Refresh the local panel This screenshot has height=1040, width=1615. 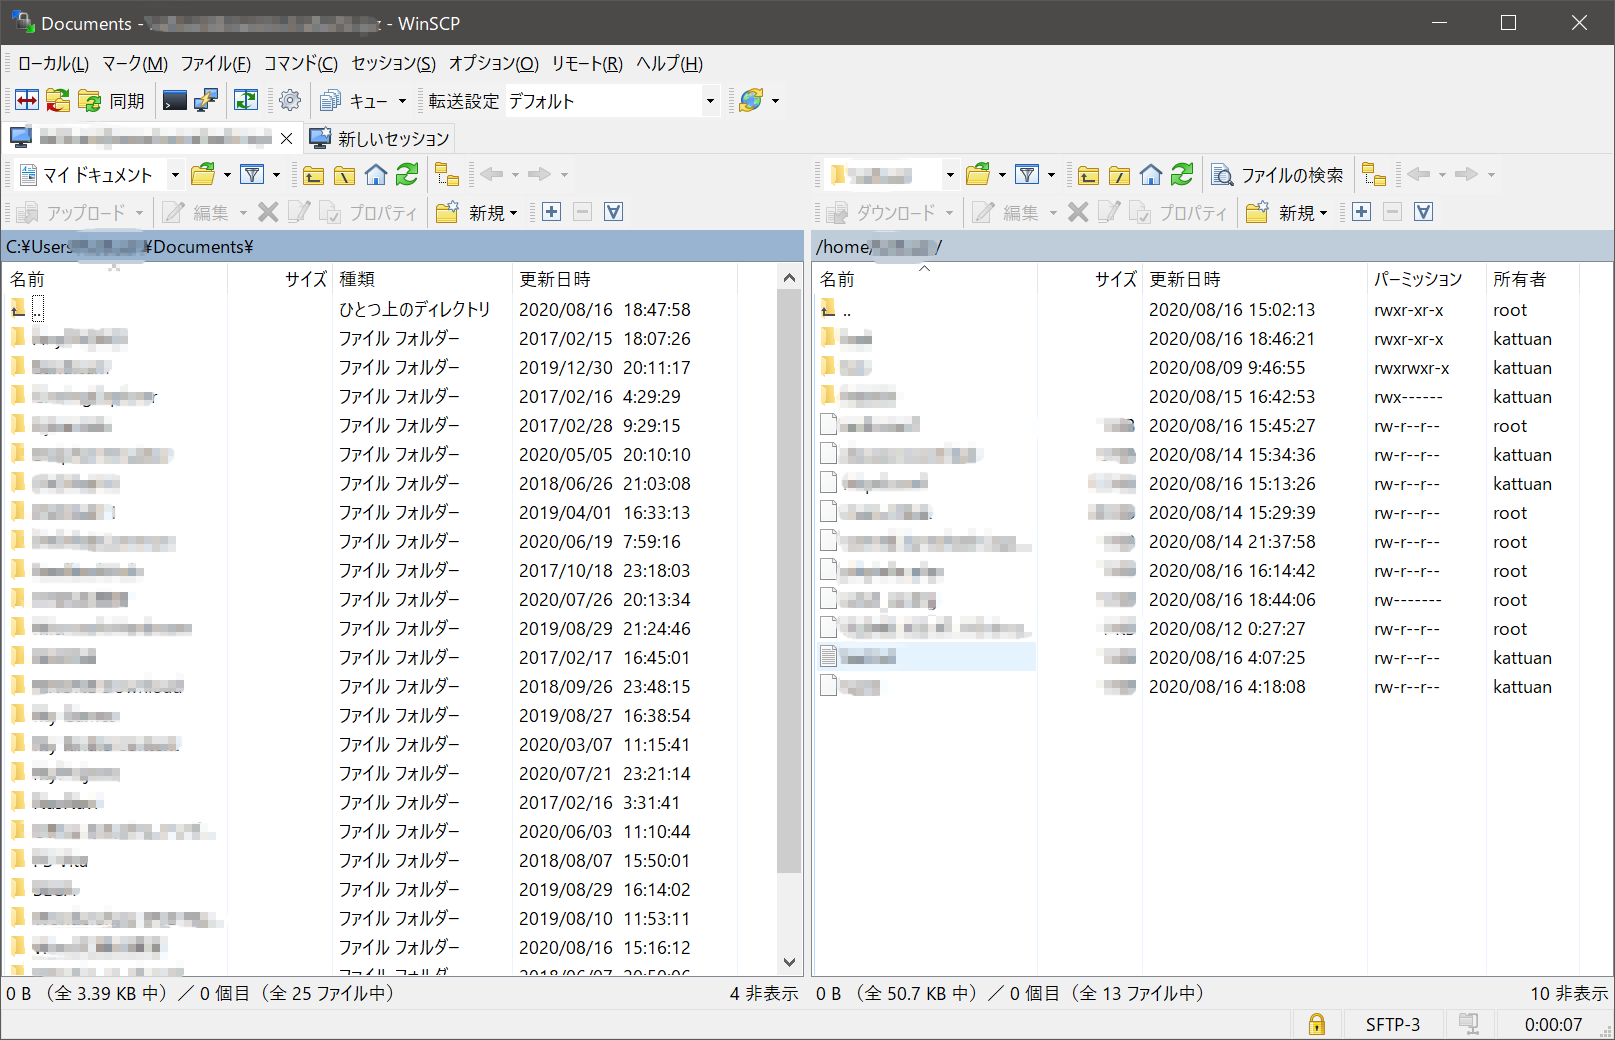pos(407,175)
